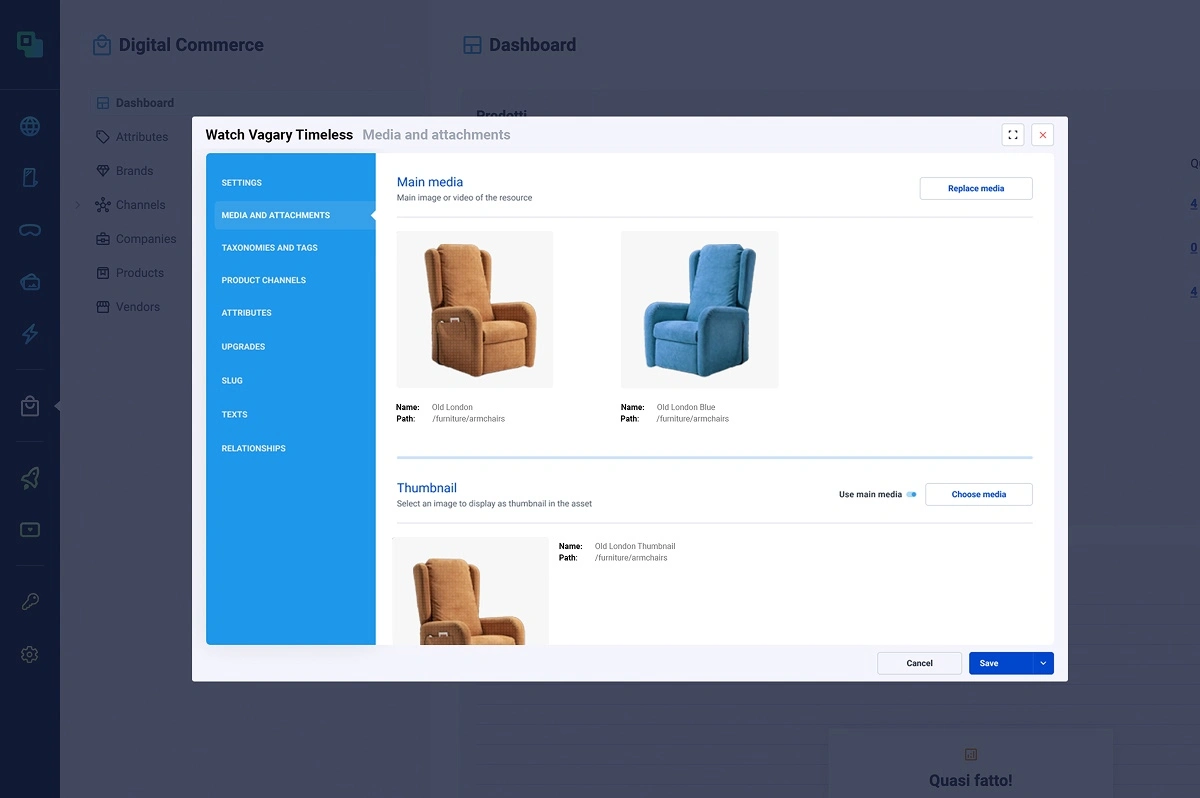The image size is (1200, 798).
Task: Click the VR goggles icon in sidebar
Action: 30,230
